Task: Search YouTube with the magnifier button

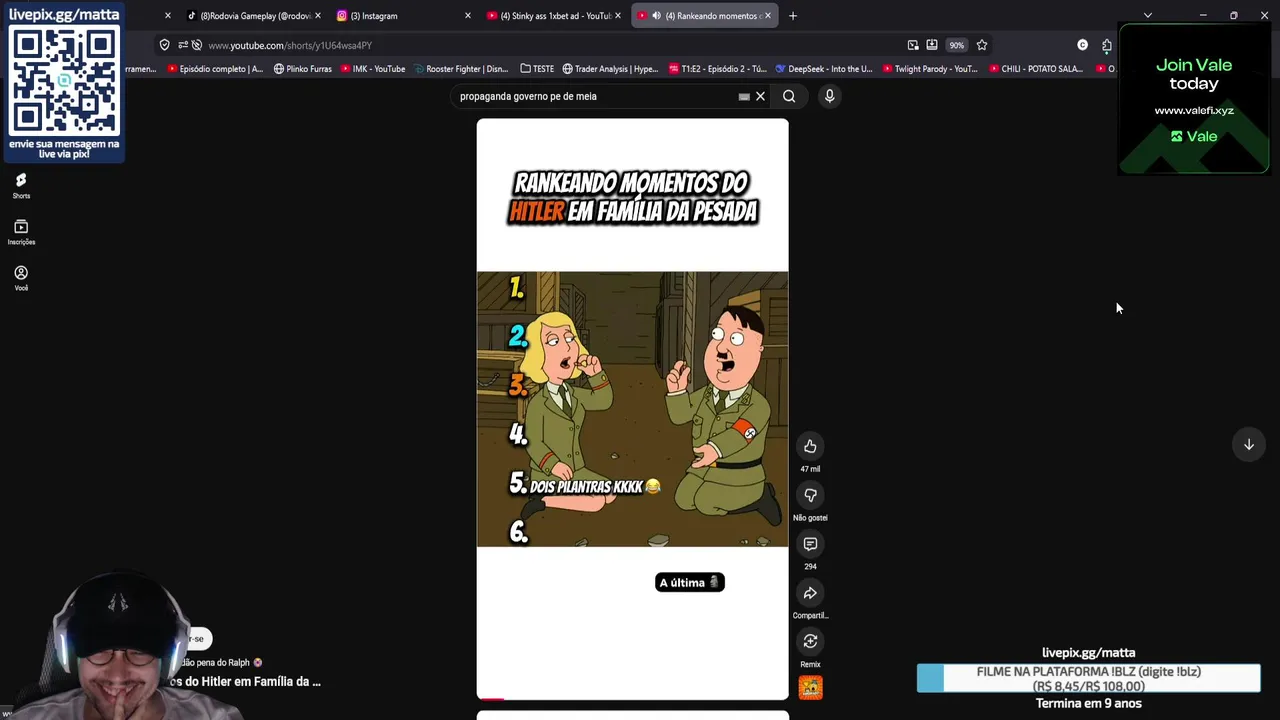Action: click(789, 96)
